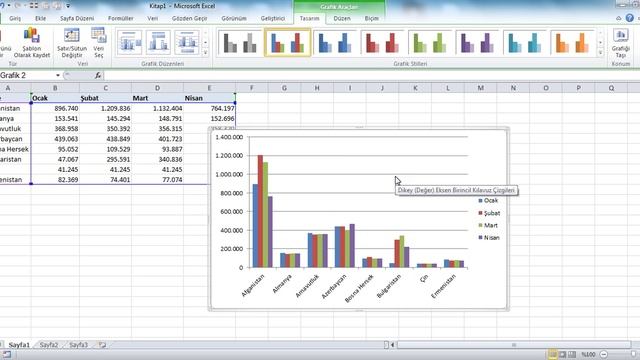Select column header M
The image size is (640, 360).
point(480,88)
